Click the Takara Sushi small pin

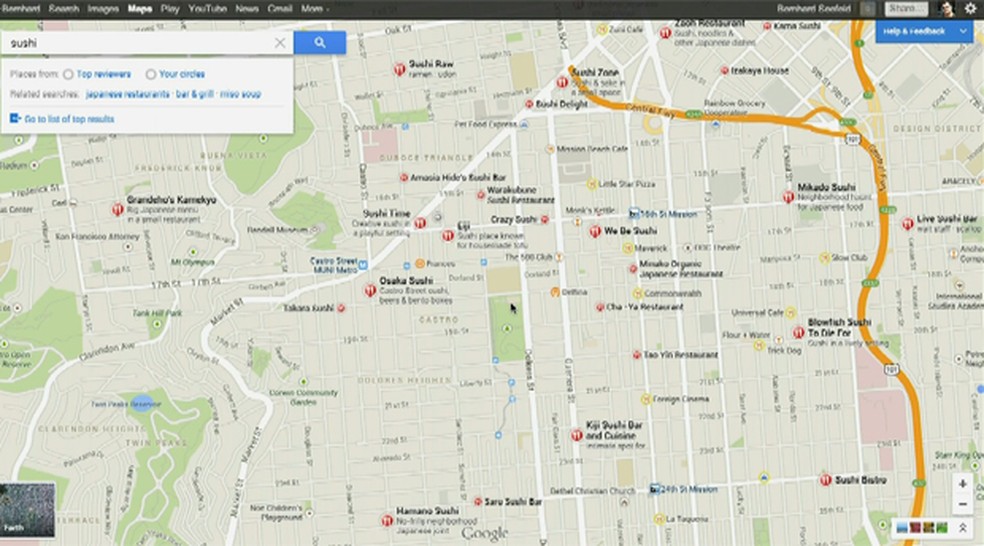click(341, 308)
